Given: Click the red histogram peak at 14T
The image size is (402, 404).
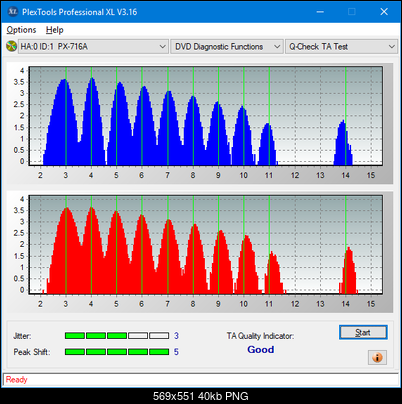Looking at the screenshot, I should click(x=349, y=270).
